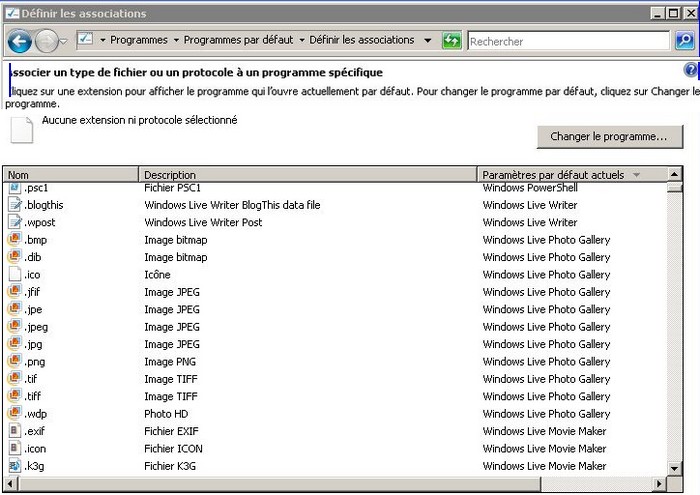The height and width of the screenshot is (495, 700).
Task: Click the Fichier K3G description
Action: click(x=170, y=466)
